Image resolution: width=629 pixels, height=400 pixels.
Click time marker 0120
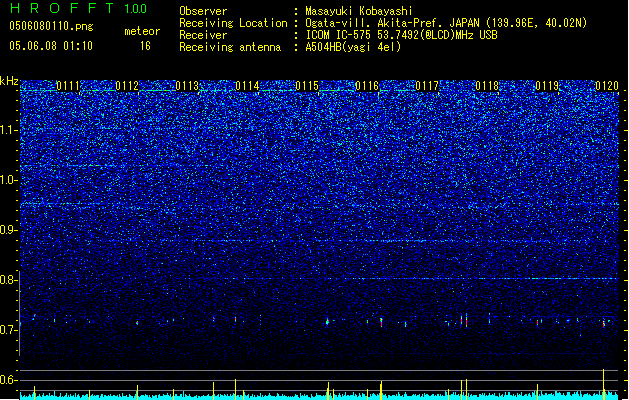tap(607, 86)
